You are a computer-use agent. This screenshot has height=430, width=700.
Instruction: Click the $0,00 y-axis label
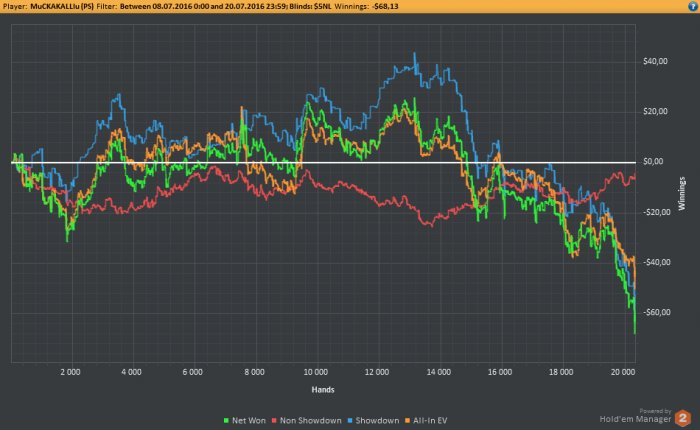[x=656, y=162]
